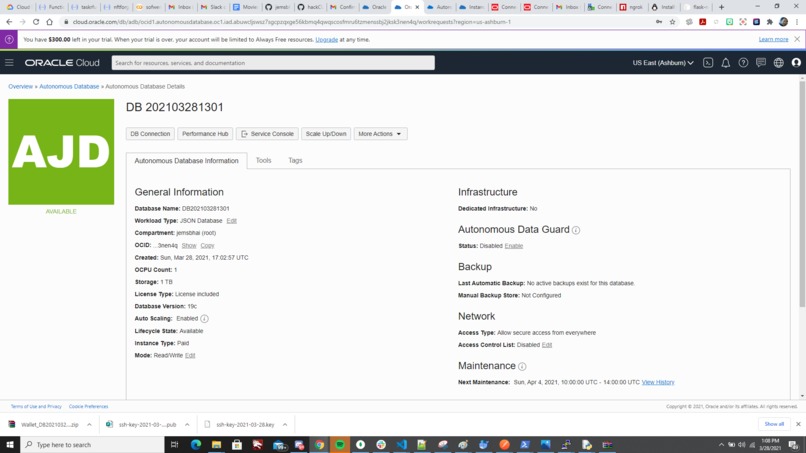Screen dimensions: 806x453
Task: Open Terms of Use and Privacy
Action: point(36,406)
